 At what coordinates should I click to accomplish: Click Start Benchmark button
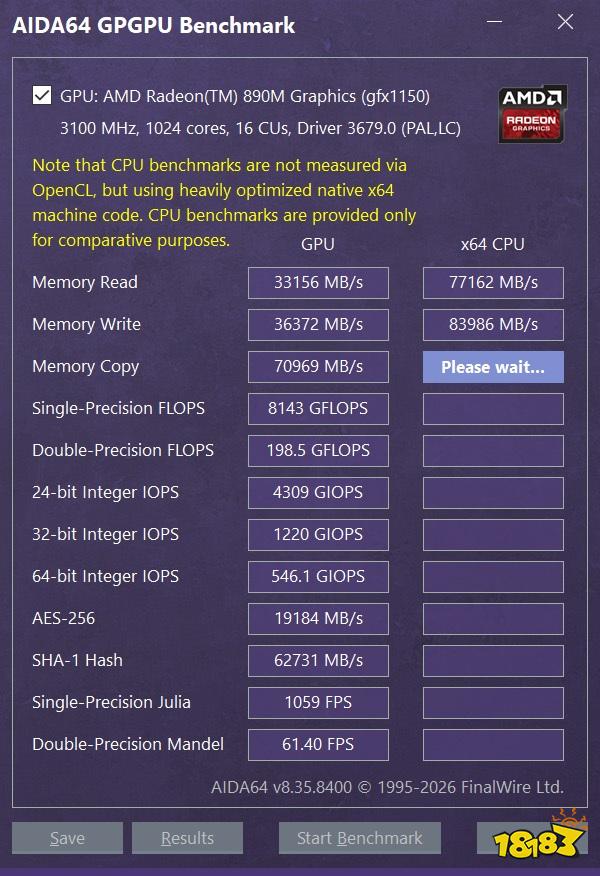pos(360,838)
